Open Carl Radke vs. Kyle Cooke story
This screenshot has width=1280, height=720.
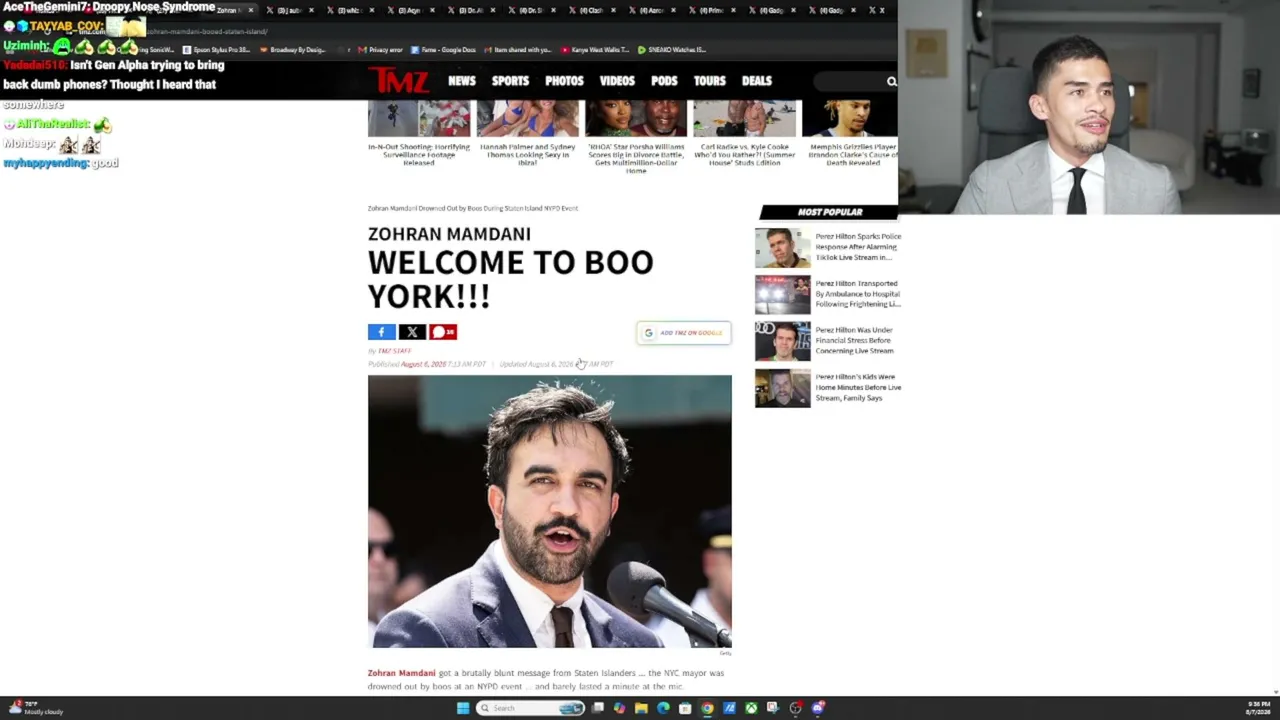coord(745,155)
